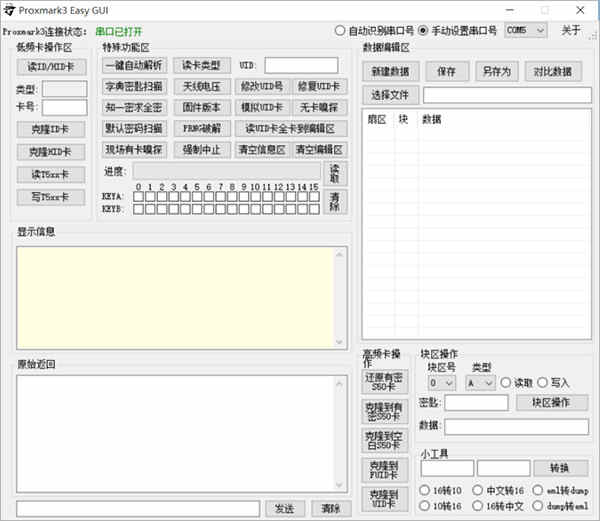The image size is (600, 521).
Task: Check KEYA box for sector 7
Action: (221, 197)
